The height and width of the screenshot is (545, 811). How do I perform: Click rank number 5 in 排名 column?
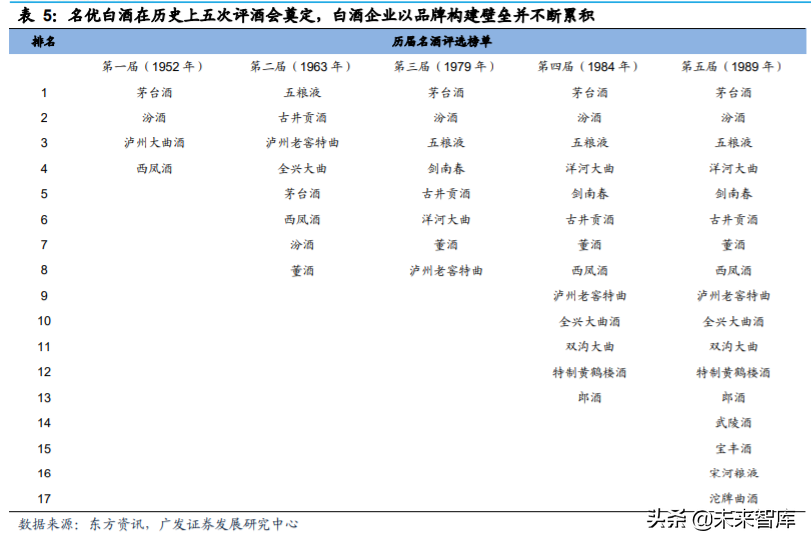point(44,194)
